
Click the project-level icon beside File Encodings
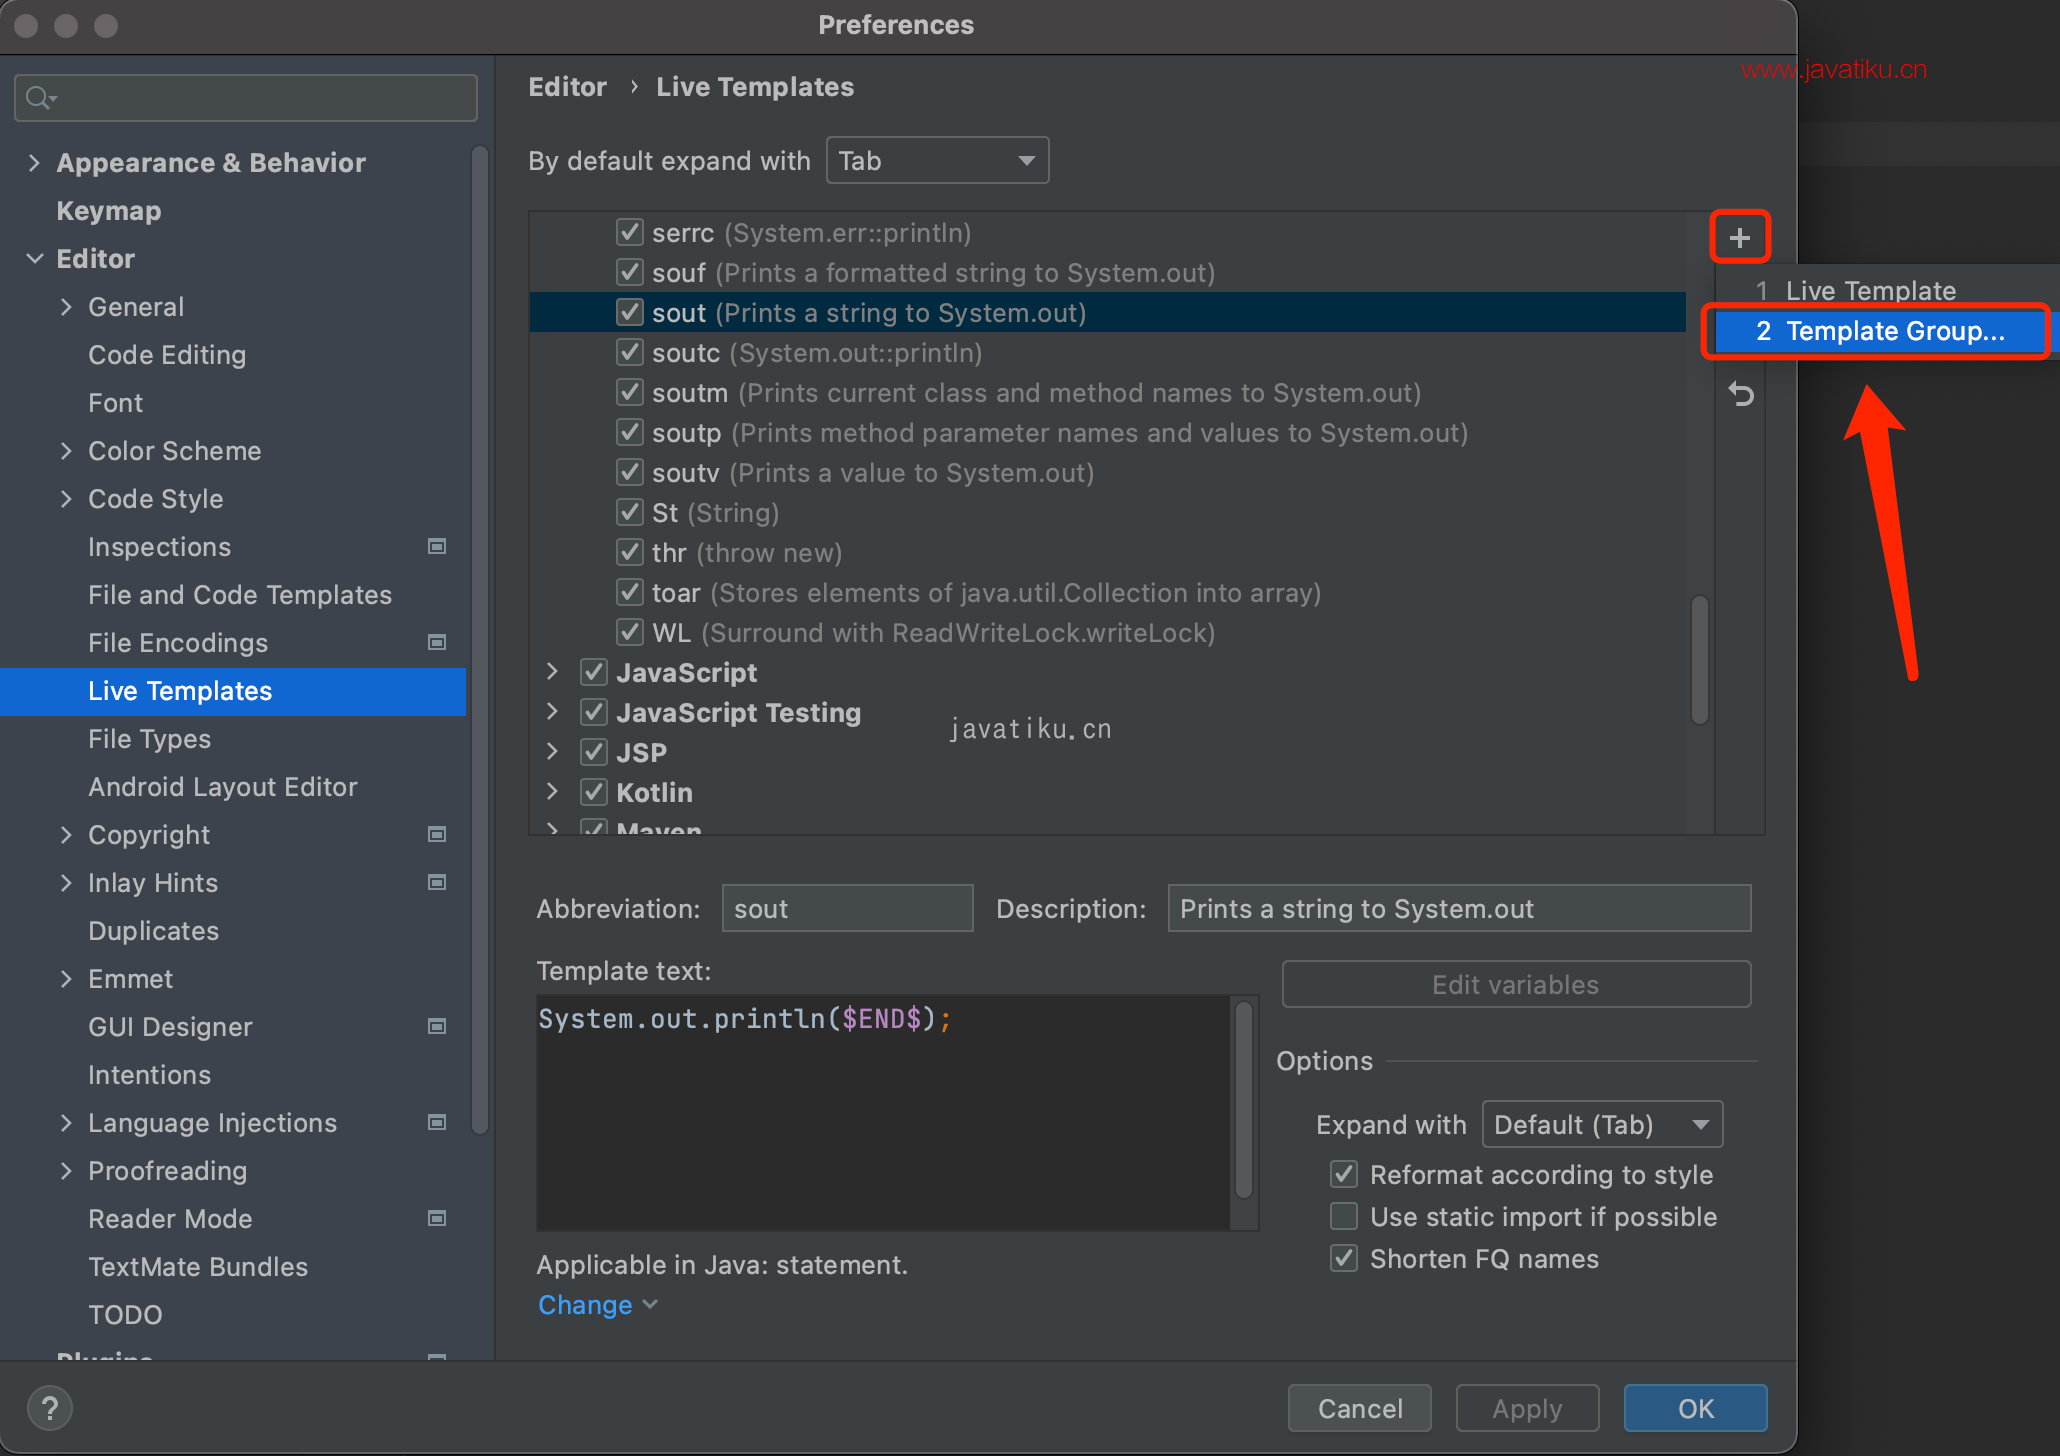click(x=437, y=642)
